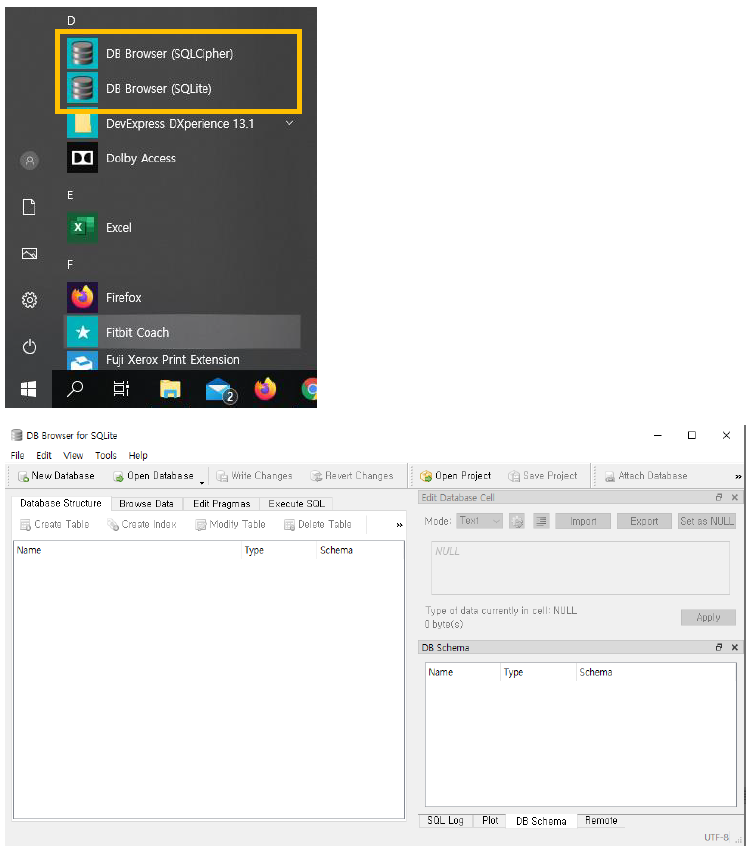Click New Database toolbar button

coord(56,476)
